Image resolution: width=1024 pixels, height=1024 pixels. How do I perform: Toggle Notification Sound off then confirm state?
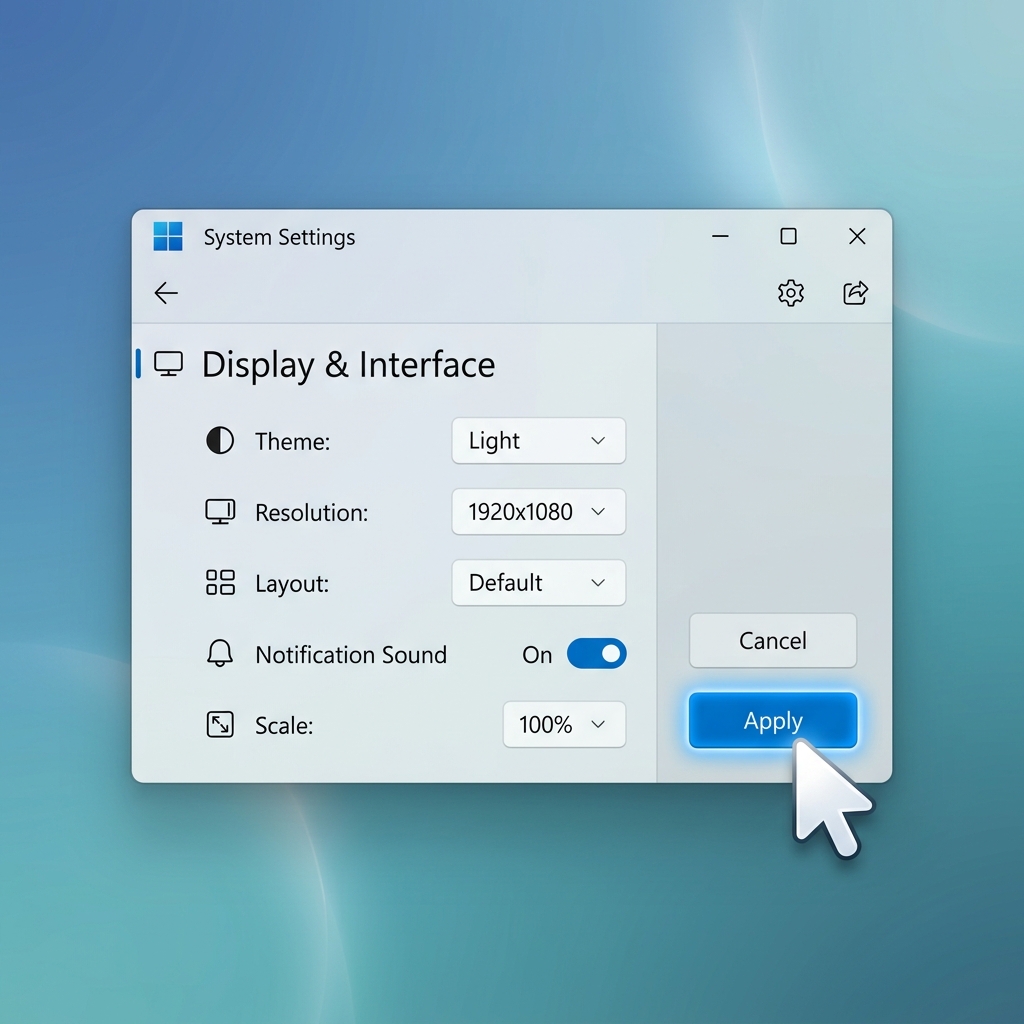pyautogui.click(x=597, y=654)
